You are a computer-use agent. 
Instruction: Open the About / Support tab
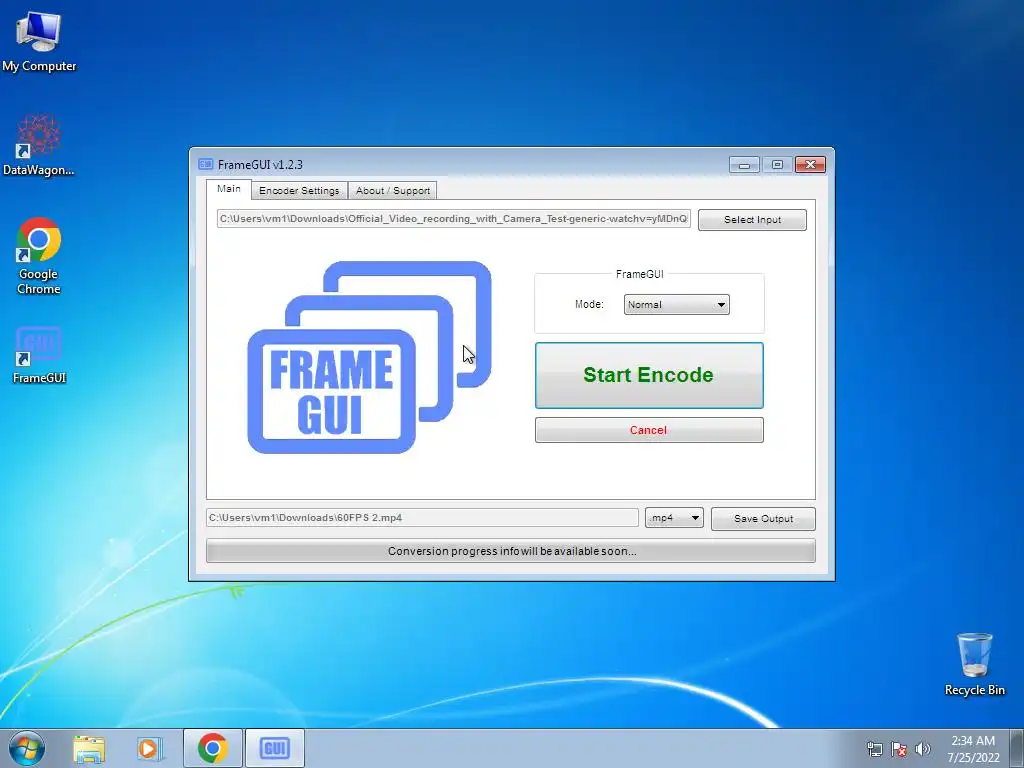(392, 191)
